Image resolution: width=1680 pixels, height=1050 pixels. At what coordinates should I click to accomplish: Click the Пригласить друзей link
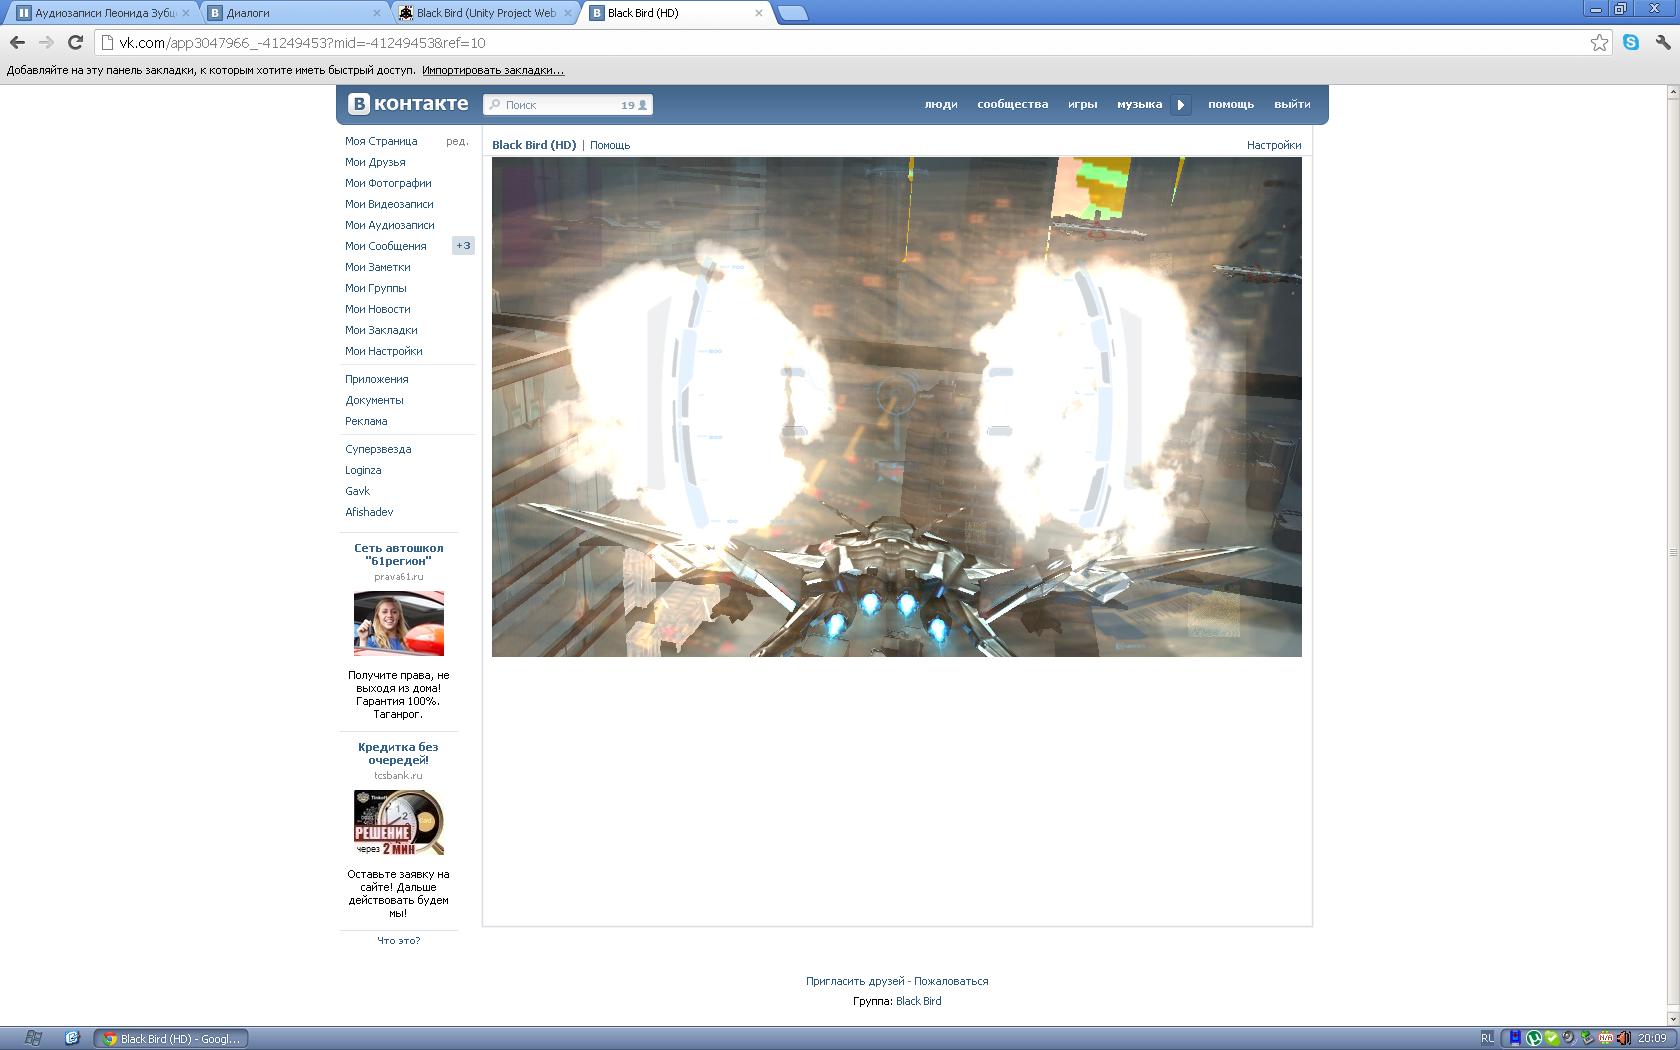854,981
